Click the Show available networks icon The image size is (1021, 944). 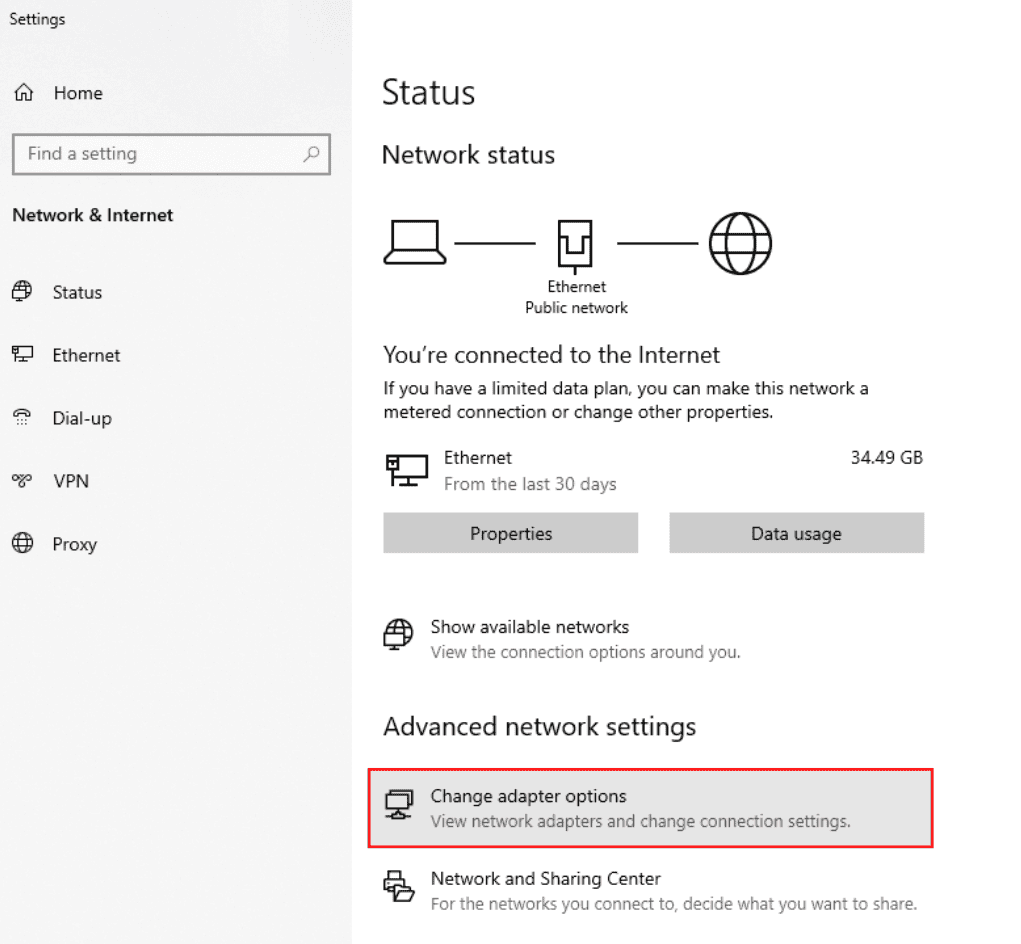[398, 635]
